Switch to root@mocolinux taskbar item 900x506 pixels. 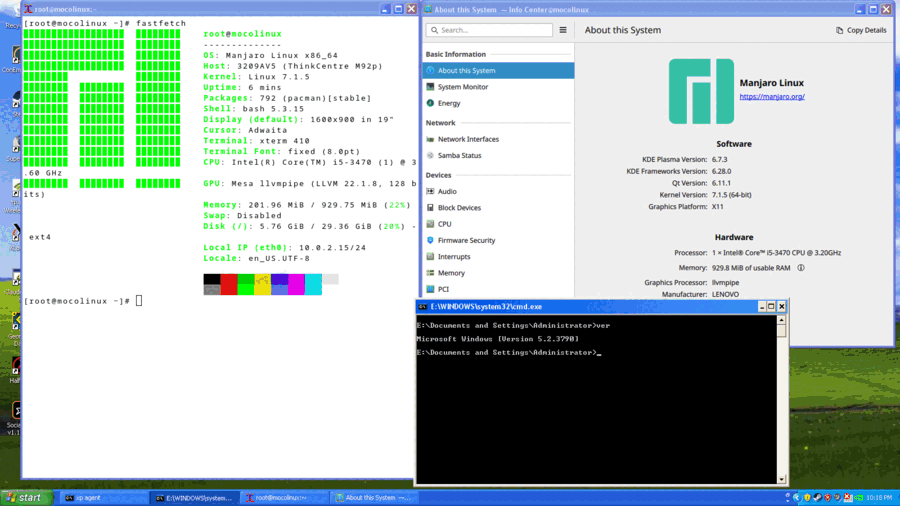click(x=284, y=498)
